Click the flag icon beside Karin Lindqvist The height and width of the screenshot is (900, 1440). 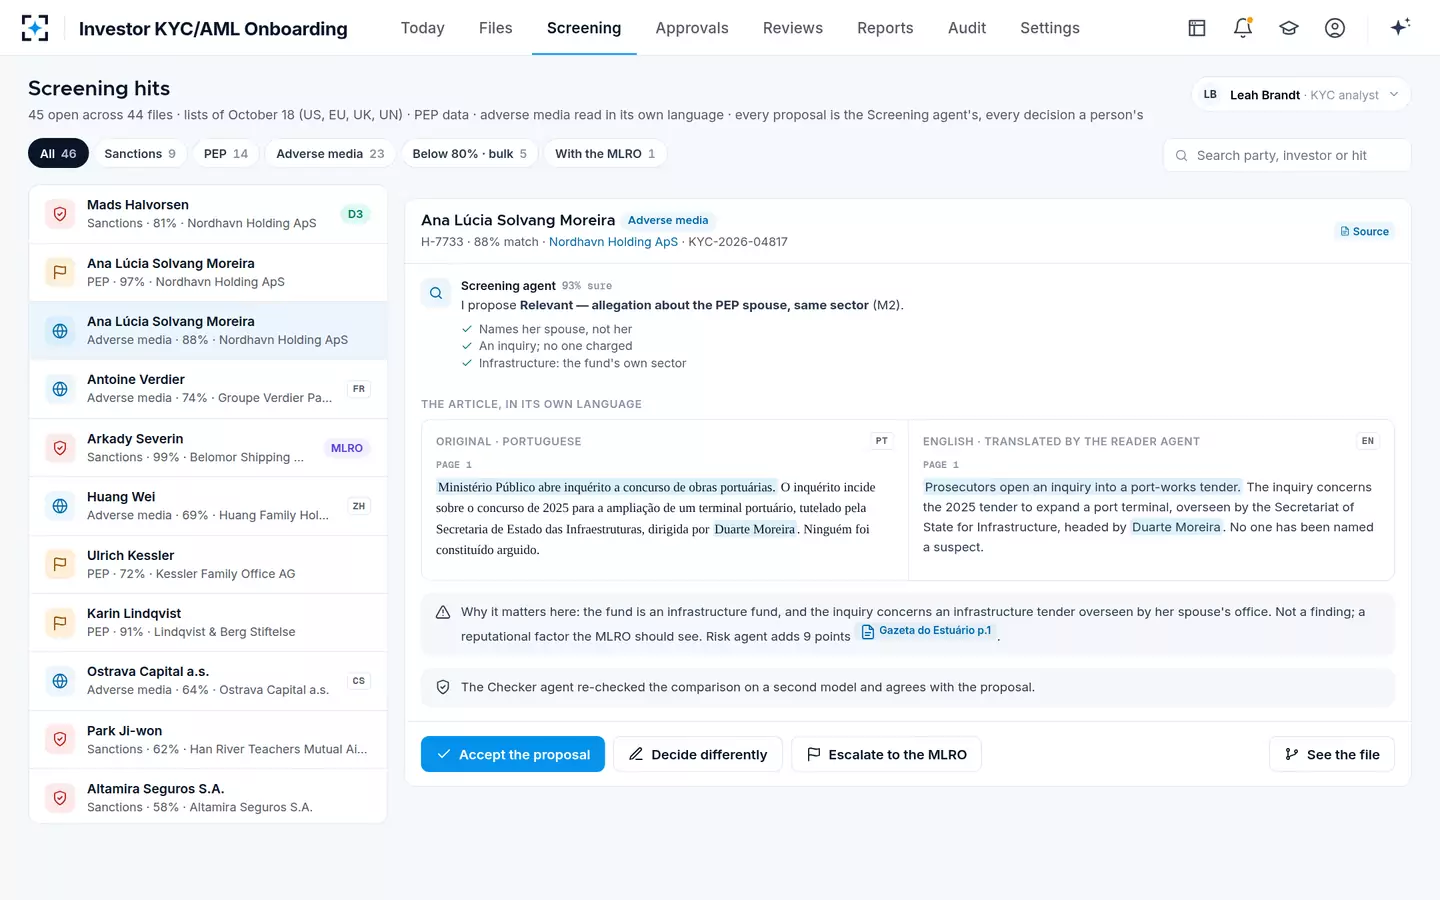tap(60, 623)
